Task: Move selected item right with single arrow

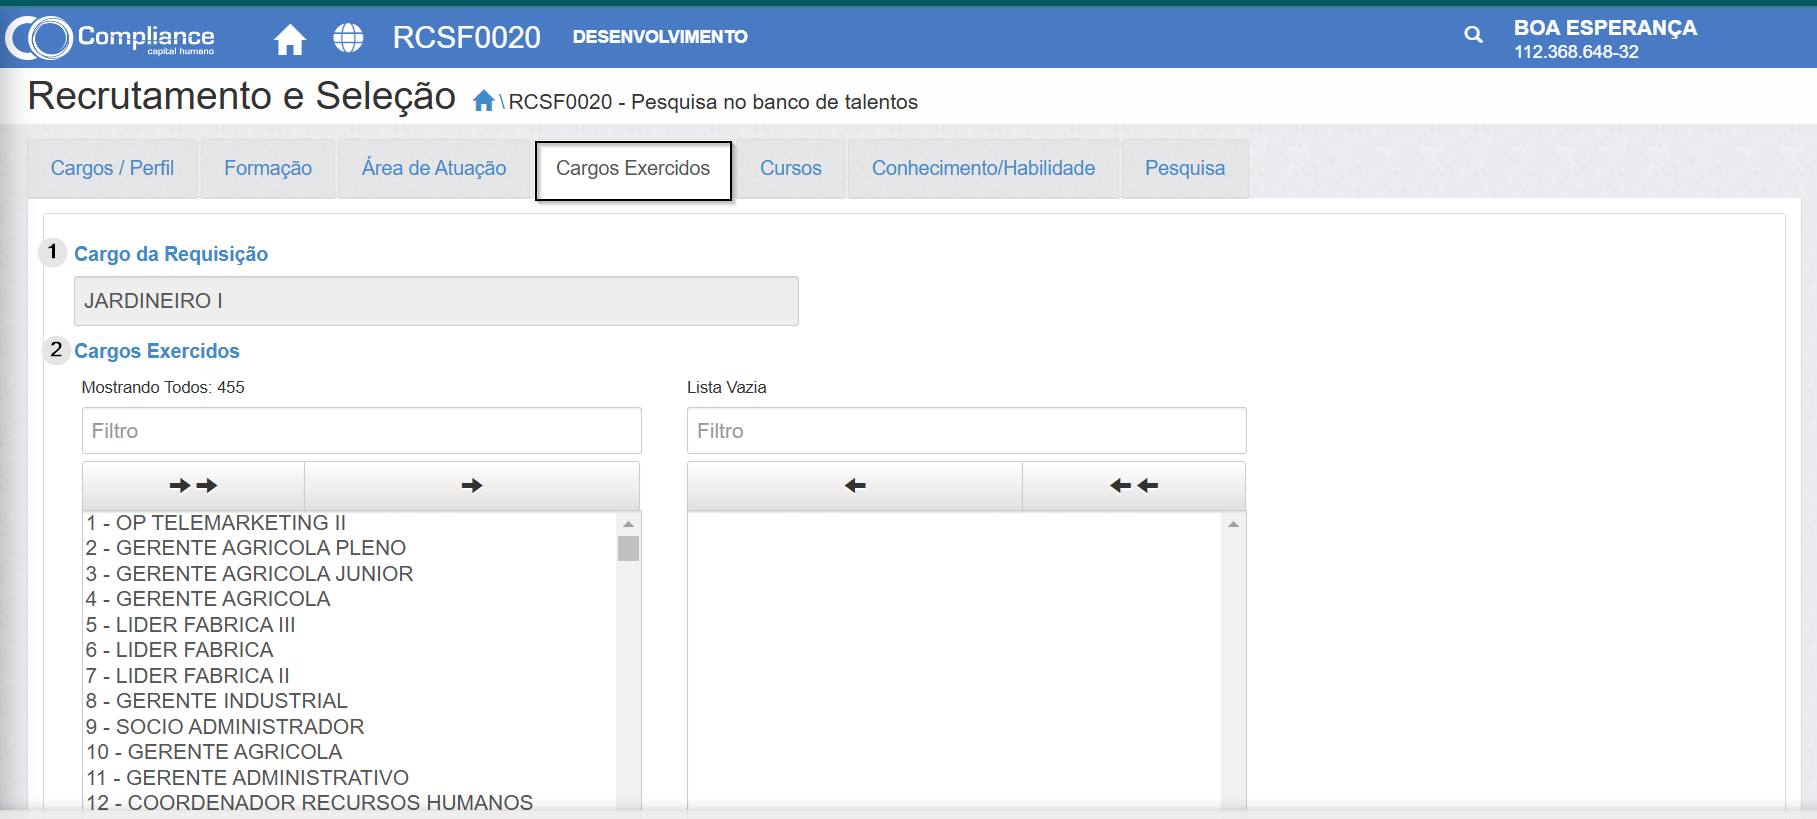Action: click(472, 486)
